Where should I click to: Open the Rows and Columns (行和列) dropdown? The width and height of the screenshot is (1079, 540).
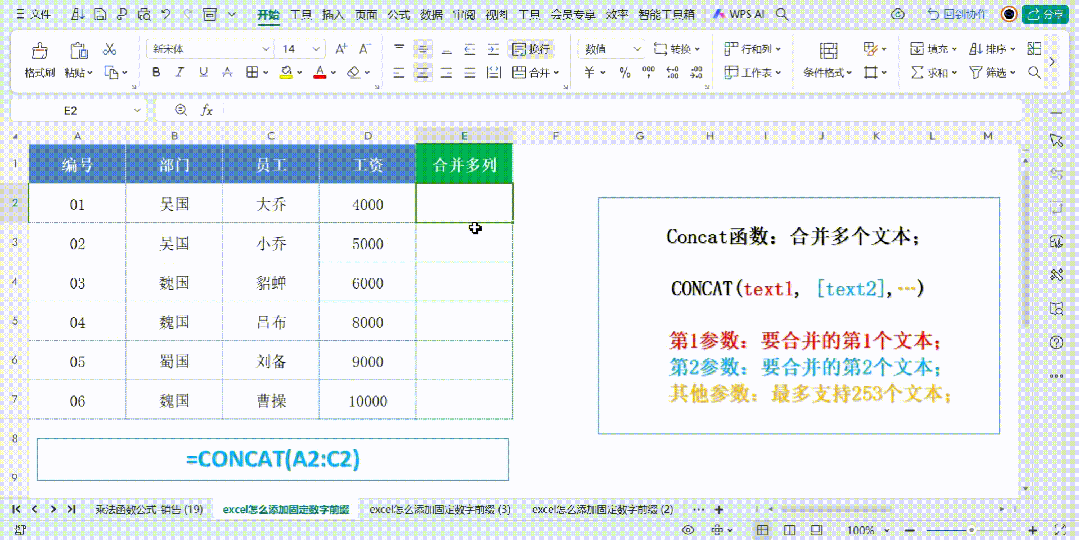click(753, 50)
